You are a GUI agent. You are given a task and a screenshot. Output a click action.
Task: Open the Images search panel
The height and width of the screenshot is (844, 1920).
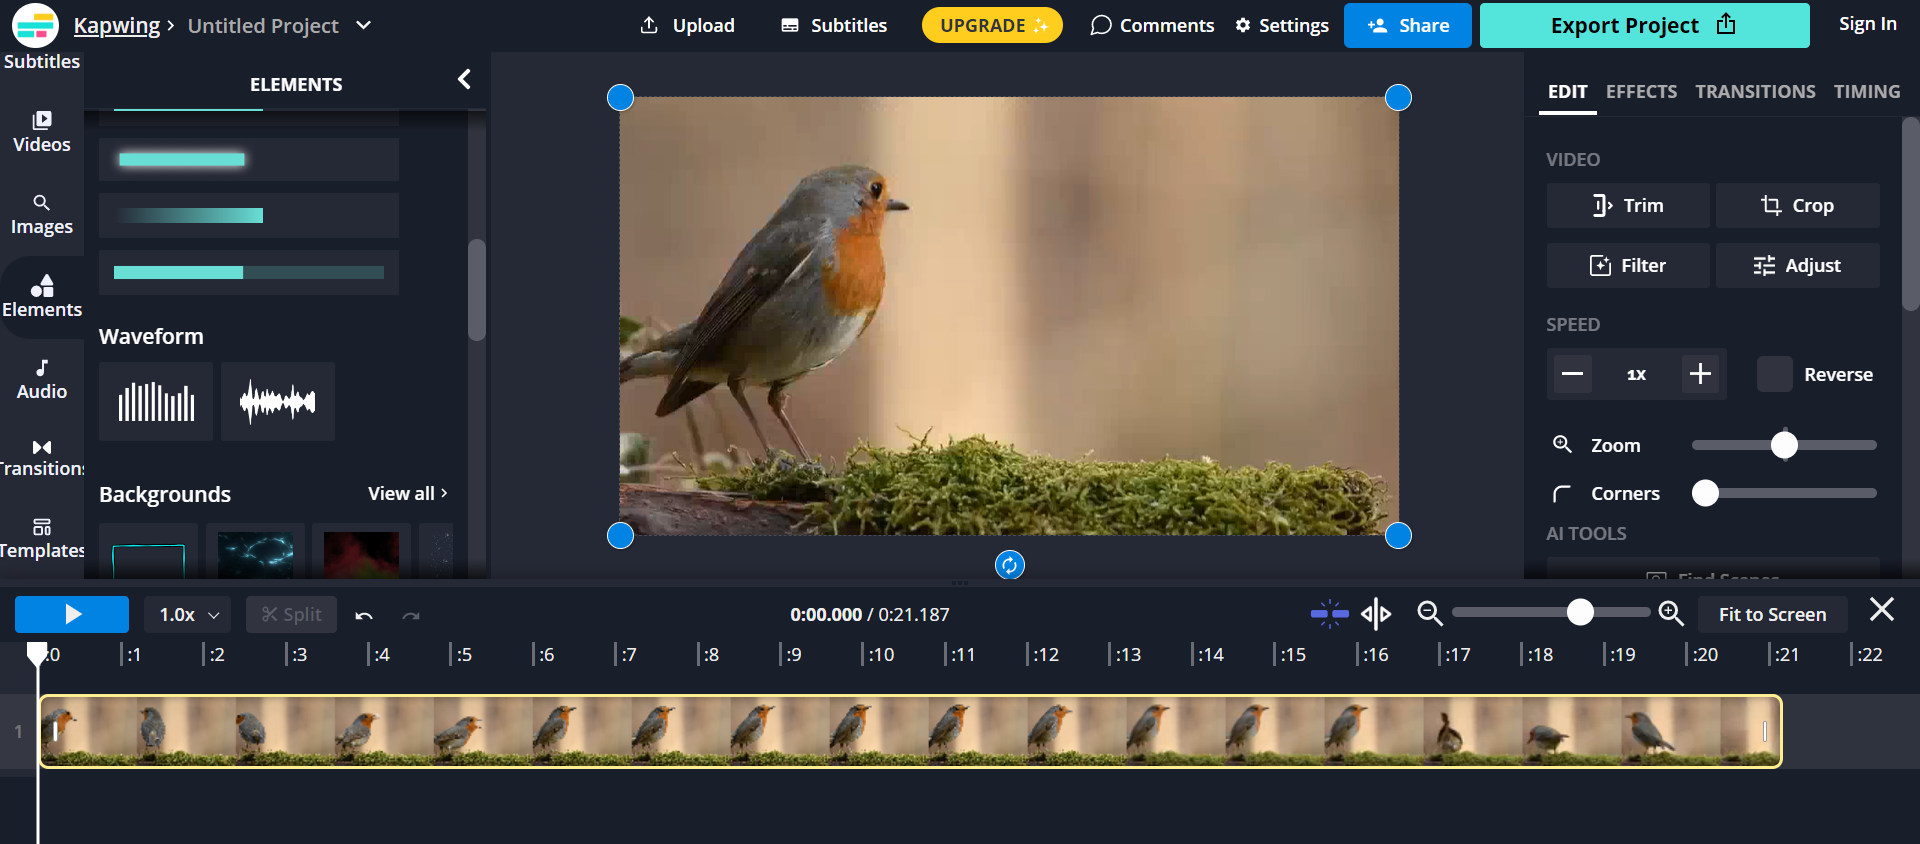pos(41,215)
